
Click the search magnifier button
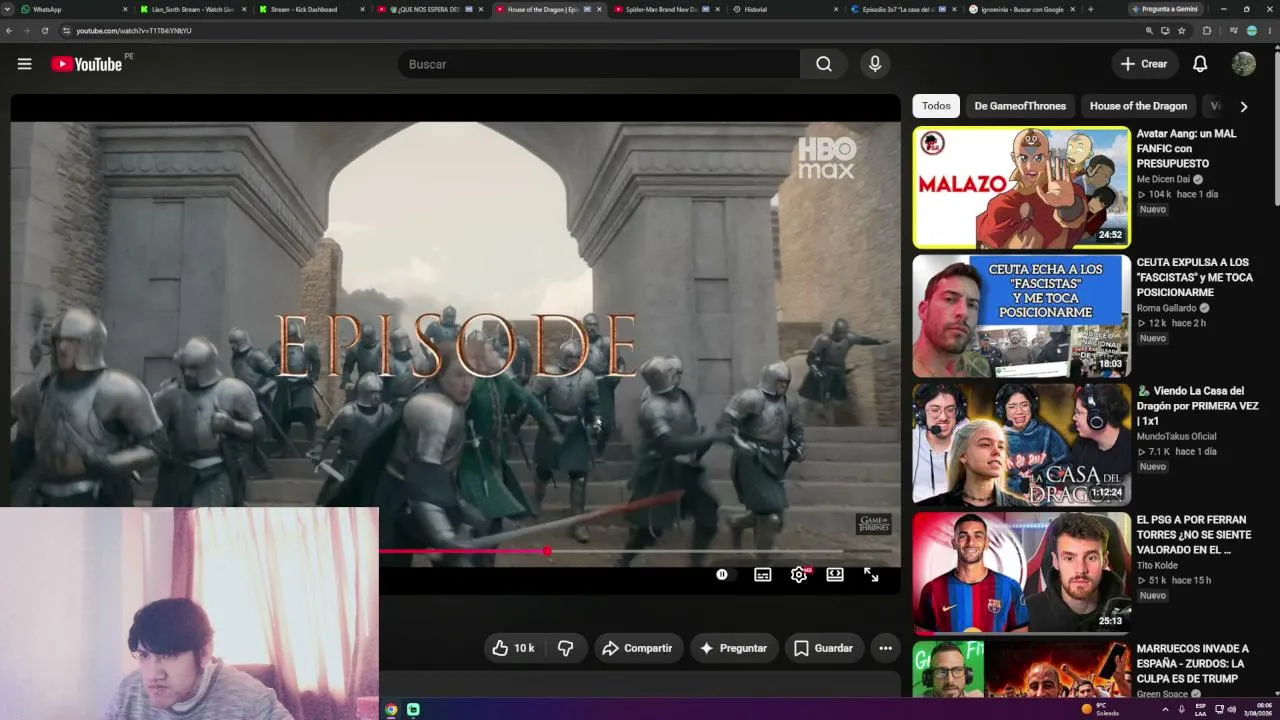[x=823, y=64]
